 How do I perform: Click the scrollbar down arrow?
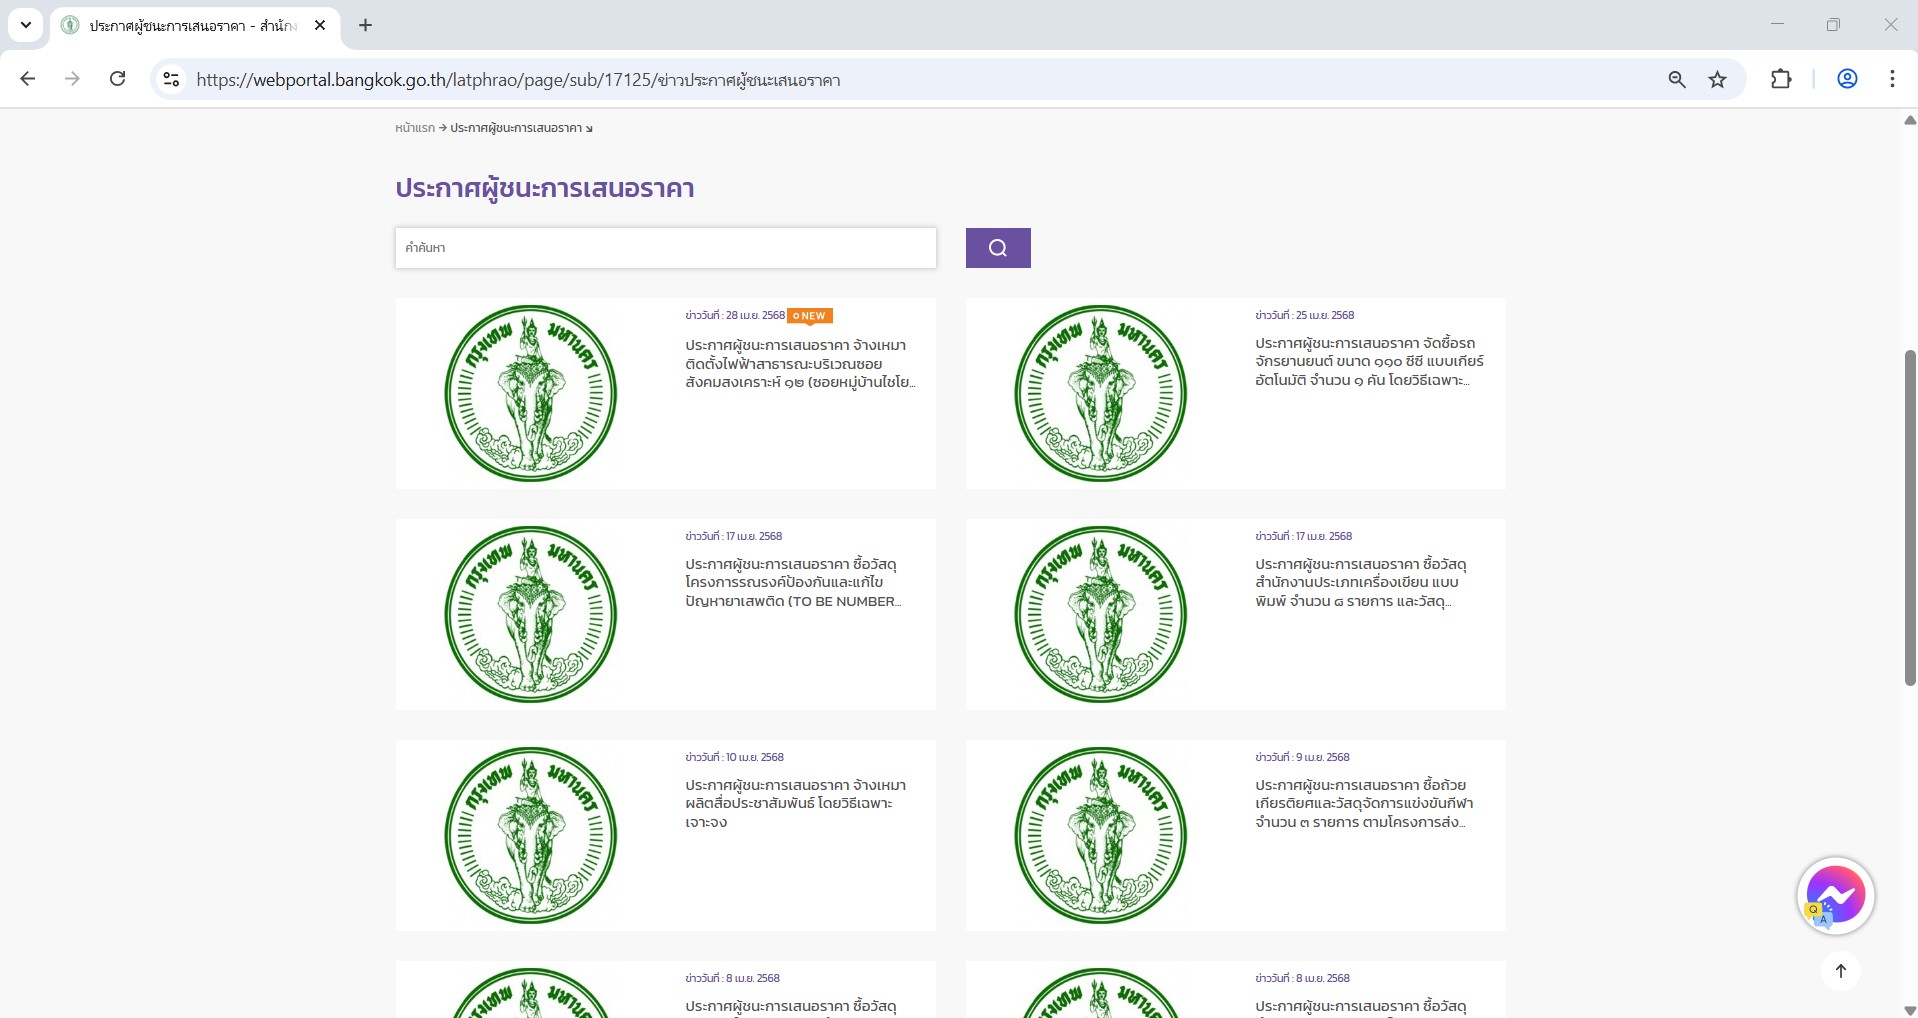click(1909, 1010)
